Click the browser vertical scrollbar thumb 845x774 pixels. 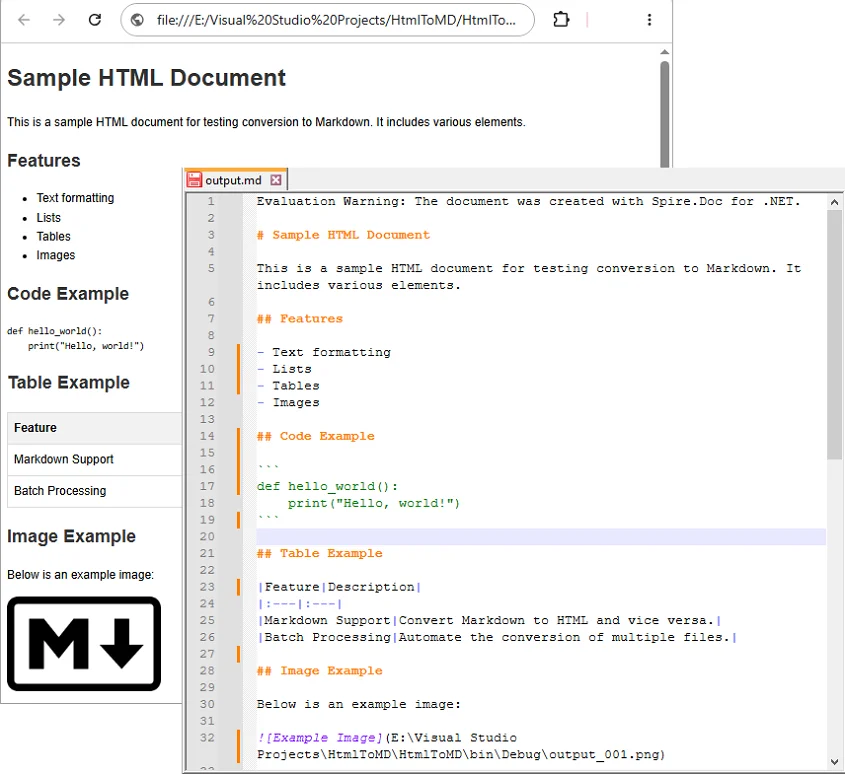tap(664, 114)
